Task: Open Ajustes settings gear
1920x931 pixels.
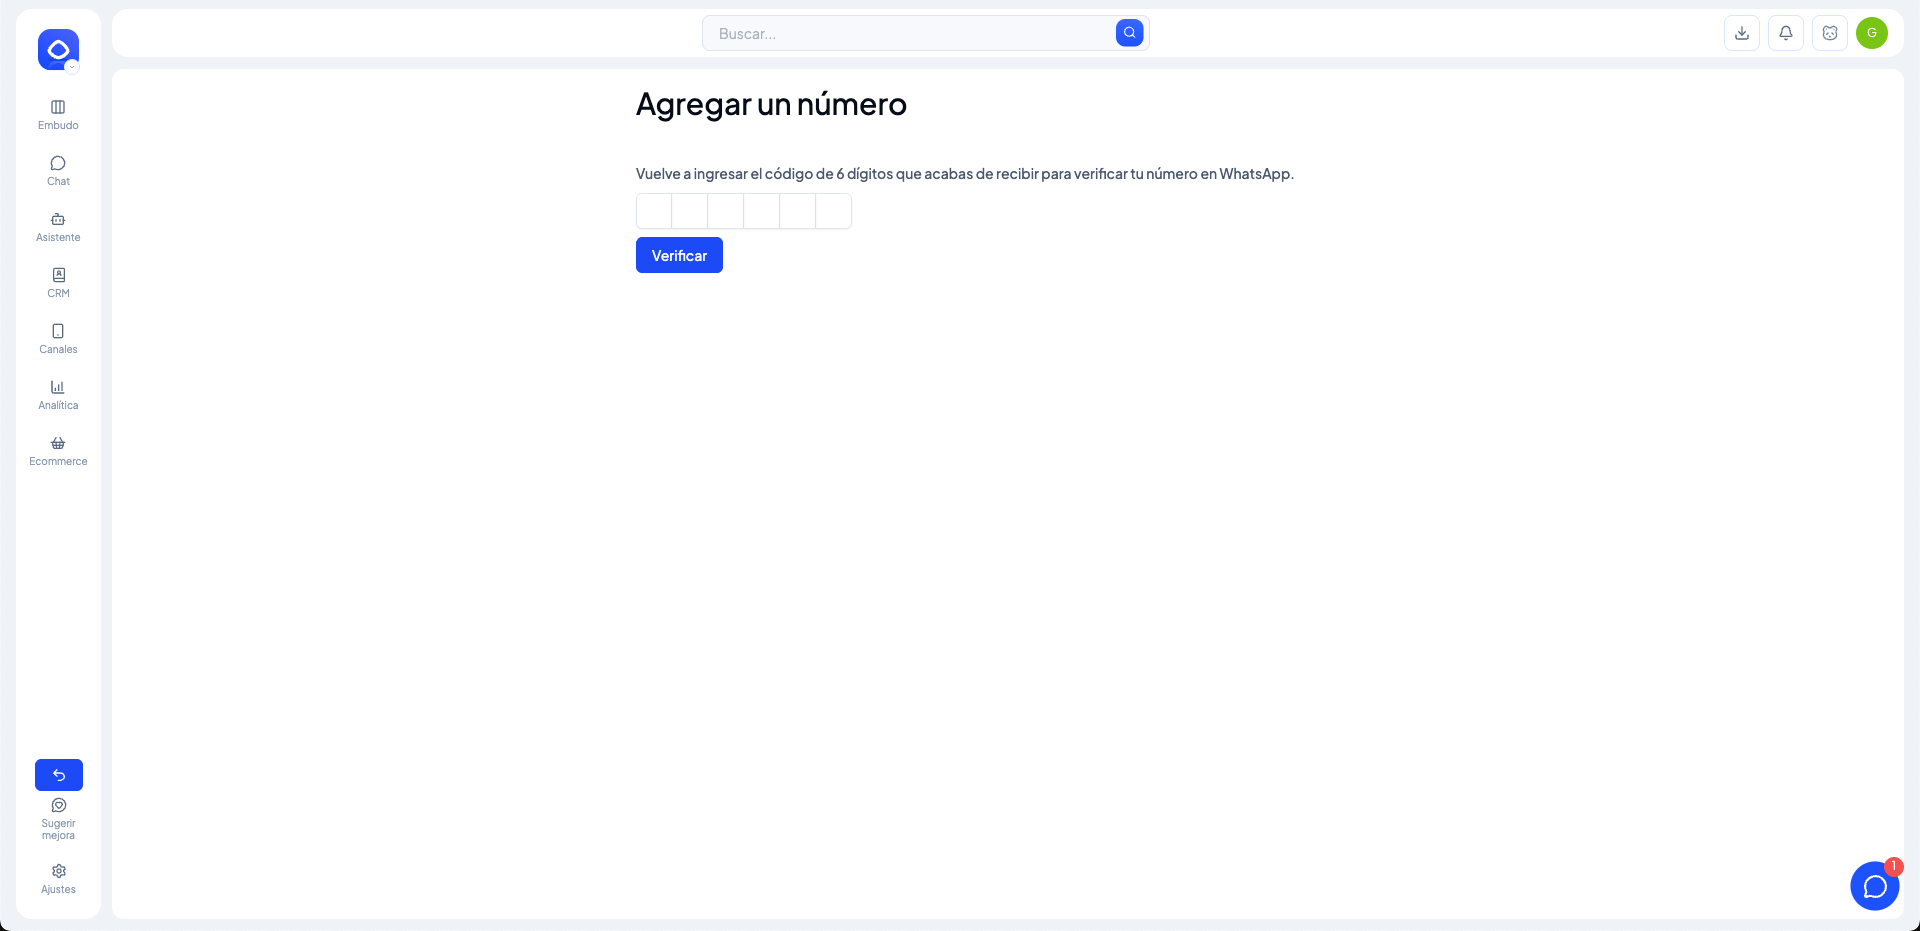Action: [x=58, y=878]
